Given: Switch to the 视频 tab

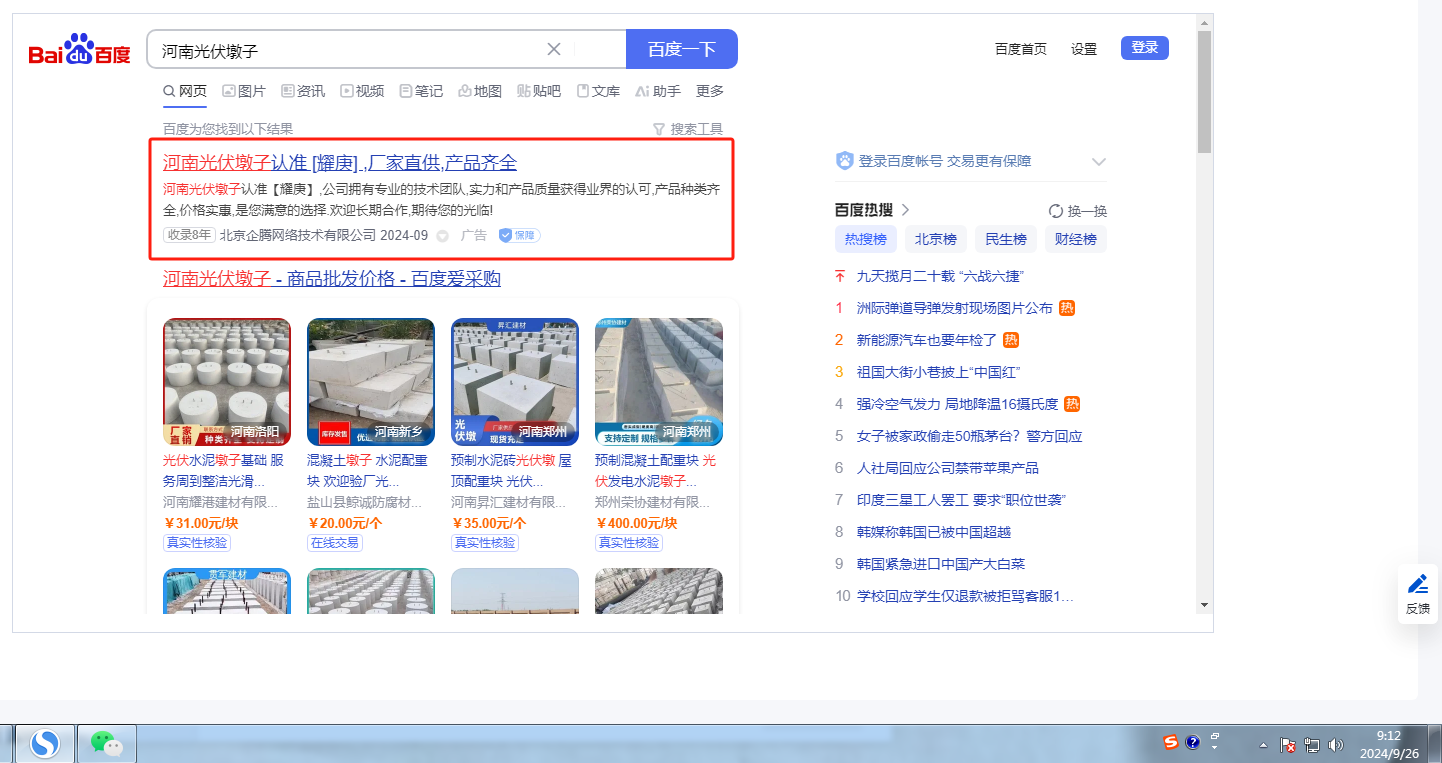Looking at the screenshot, I should (362, 91).
